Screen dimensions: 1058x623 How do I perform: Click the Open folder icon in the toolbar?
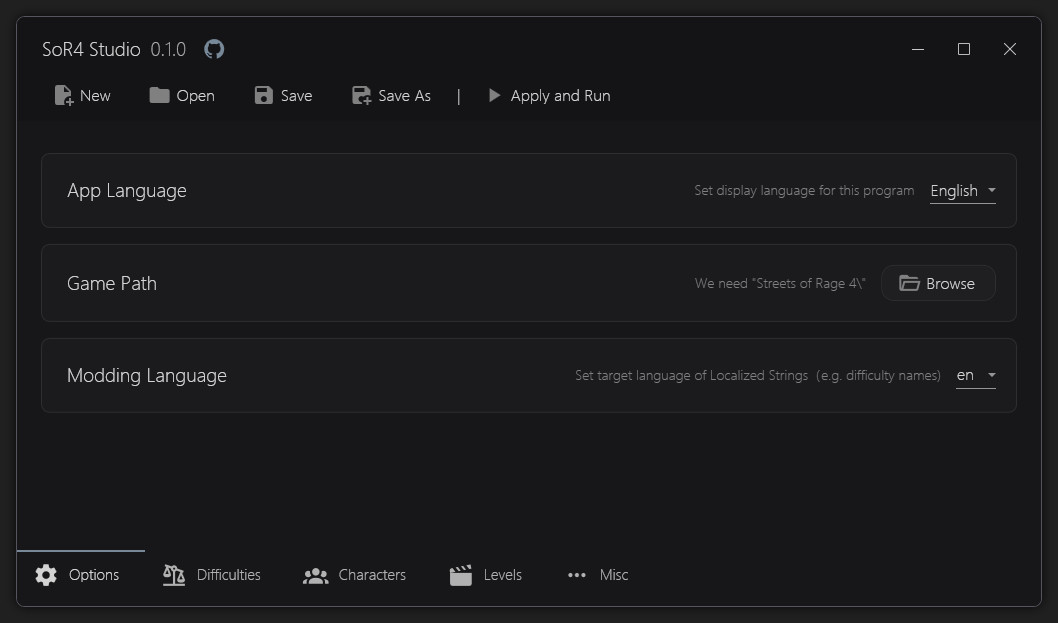pos(161,95)
